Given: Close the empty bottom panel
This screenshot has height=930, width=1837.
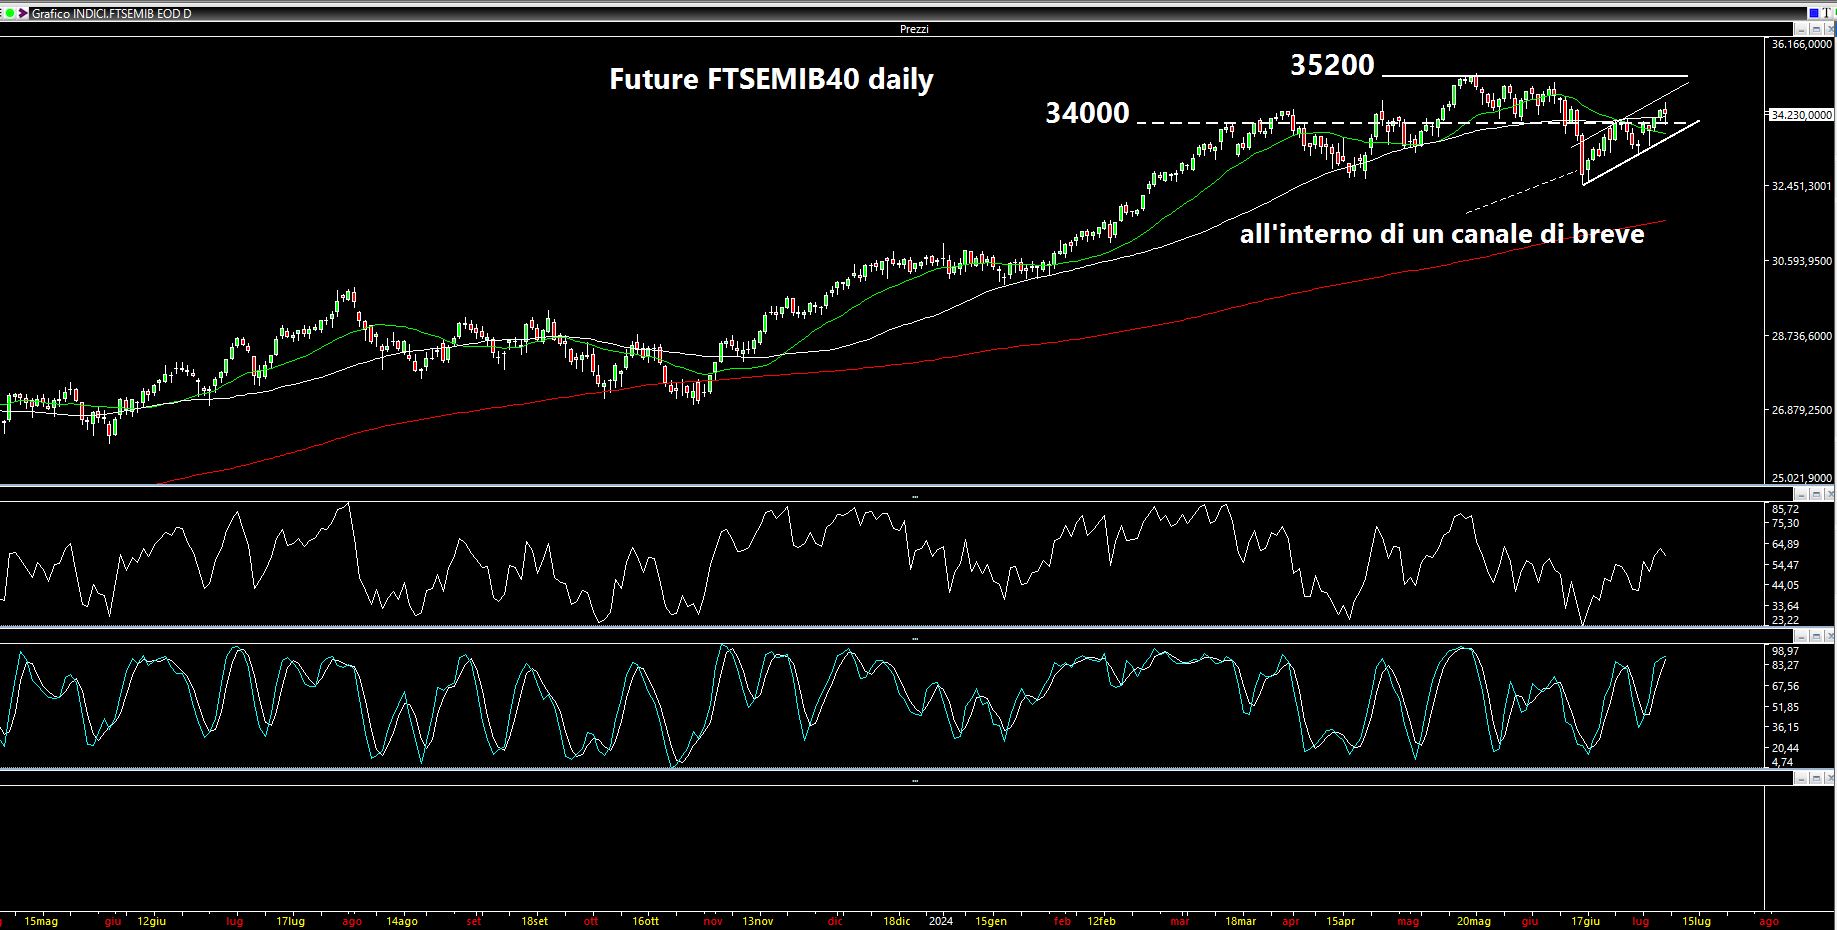Looking at the screenshot, I should (1829, 778).
